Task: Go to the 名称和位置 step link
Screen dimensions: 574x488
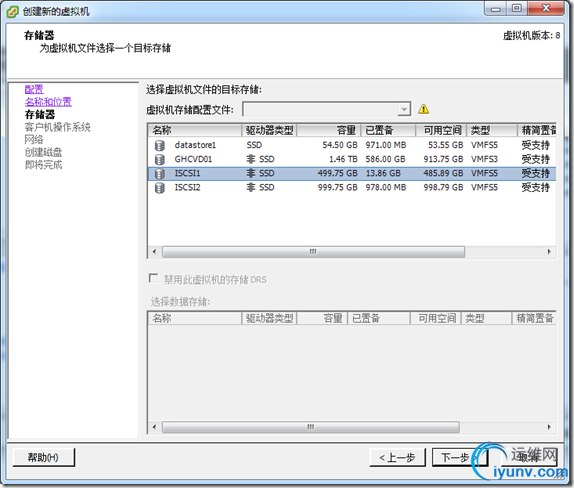Action: pos(48,102)
